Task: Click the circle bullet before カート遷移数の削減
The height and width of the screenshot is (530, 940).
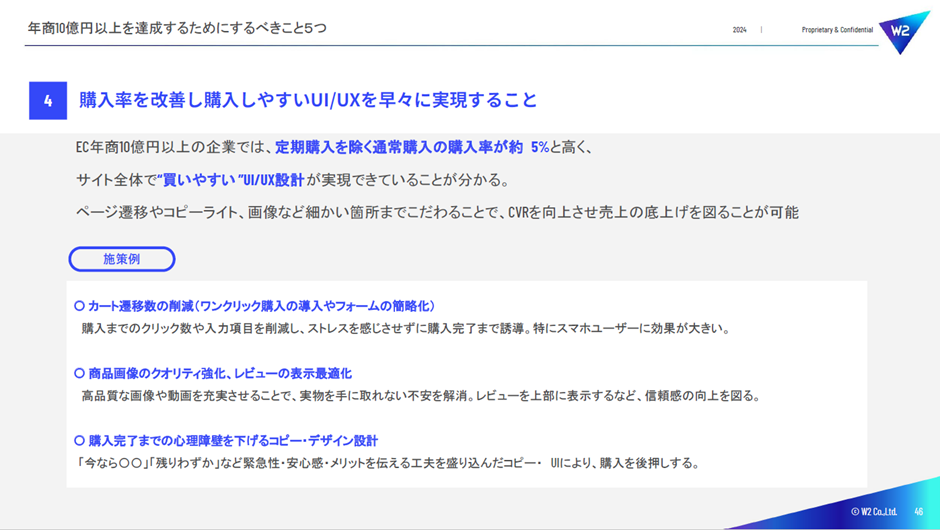Action: [79, 306]
